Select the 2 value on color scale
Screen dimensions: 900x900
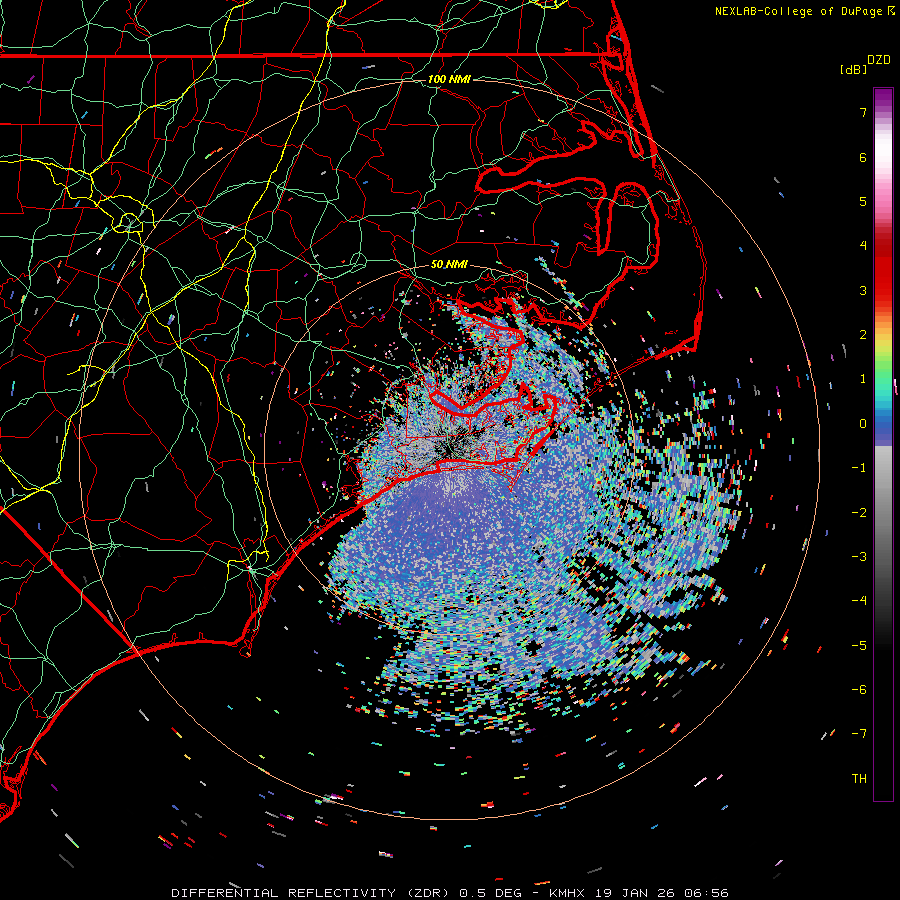click(x=863, y=335)
